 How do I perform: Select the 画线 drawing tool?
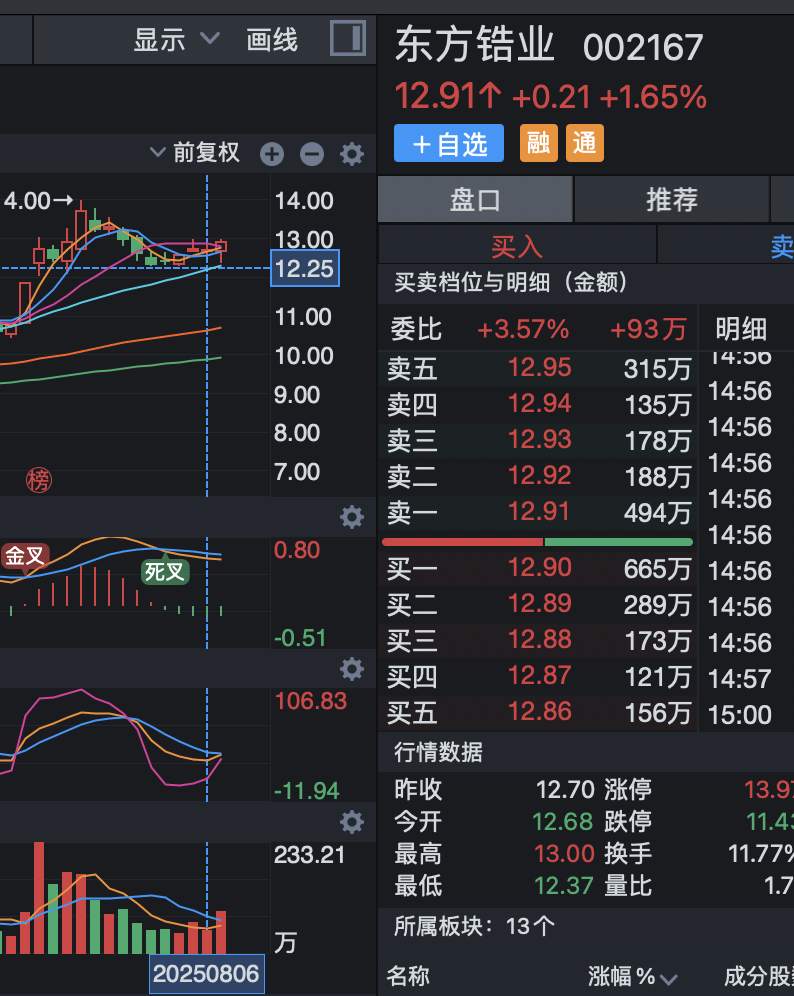272,39
